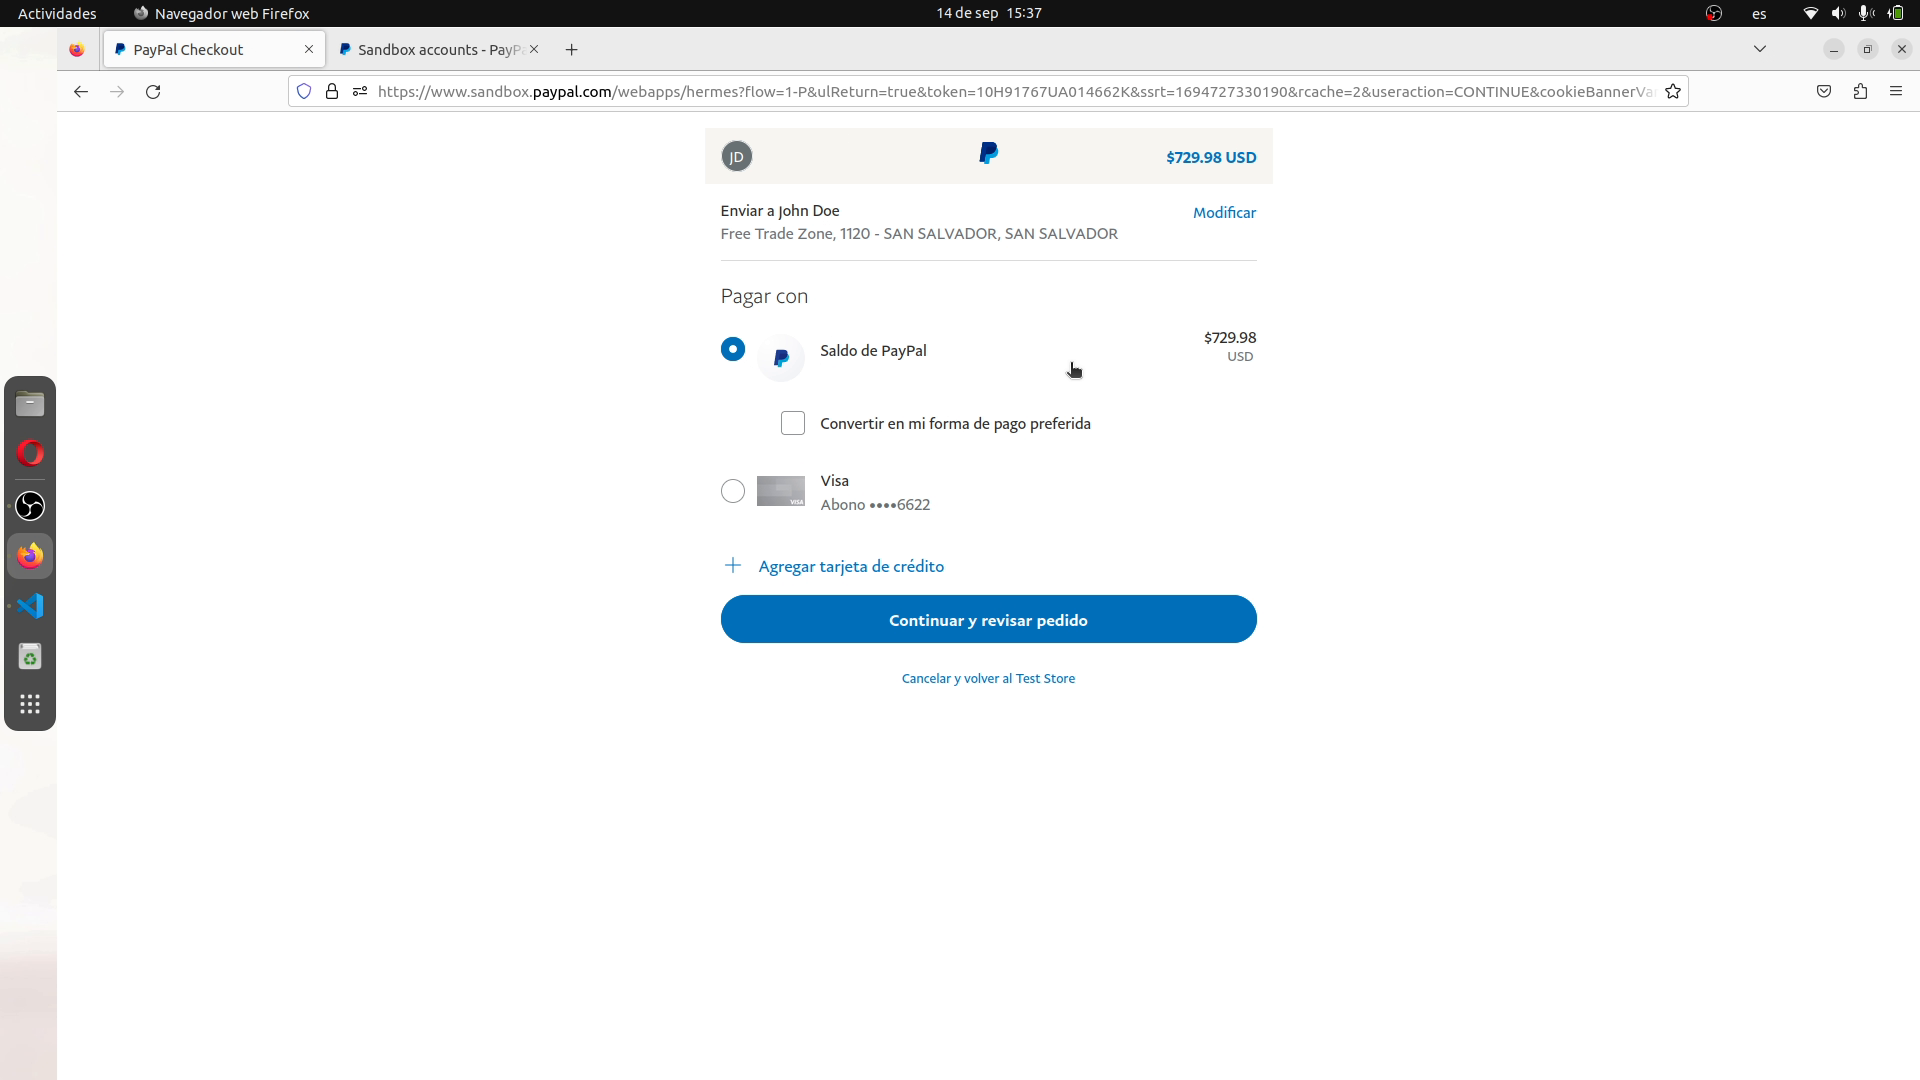Click the Pagar con heading
This screenshot has width=1920, height=1080.
click(764, 296)
